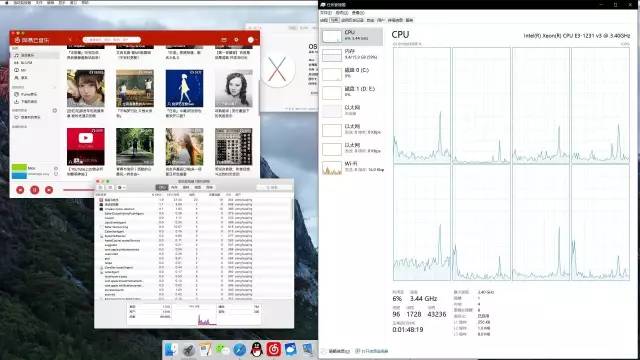This screenshot has height=360, width=640.
Task: Open Resource Monitor link in Task Manager
Action: (372, 351)
